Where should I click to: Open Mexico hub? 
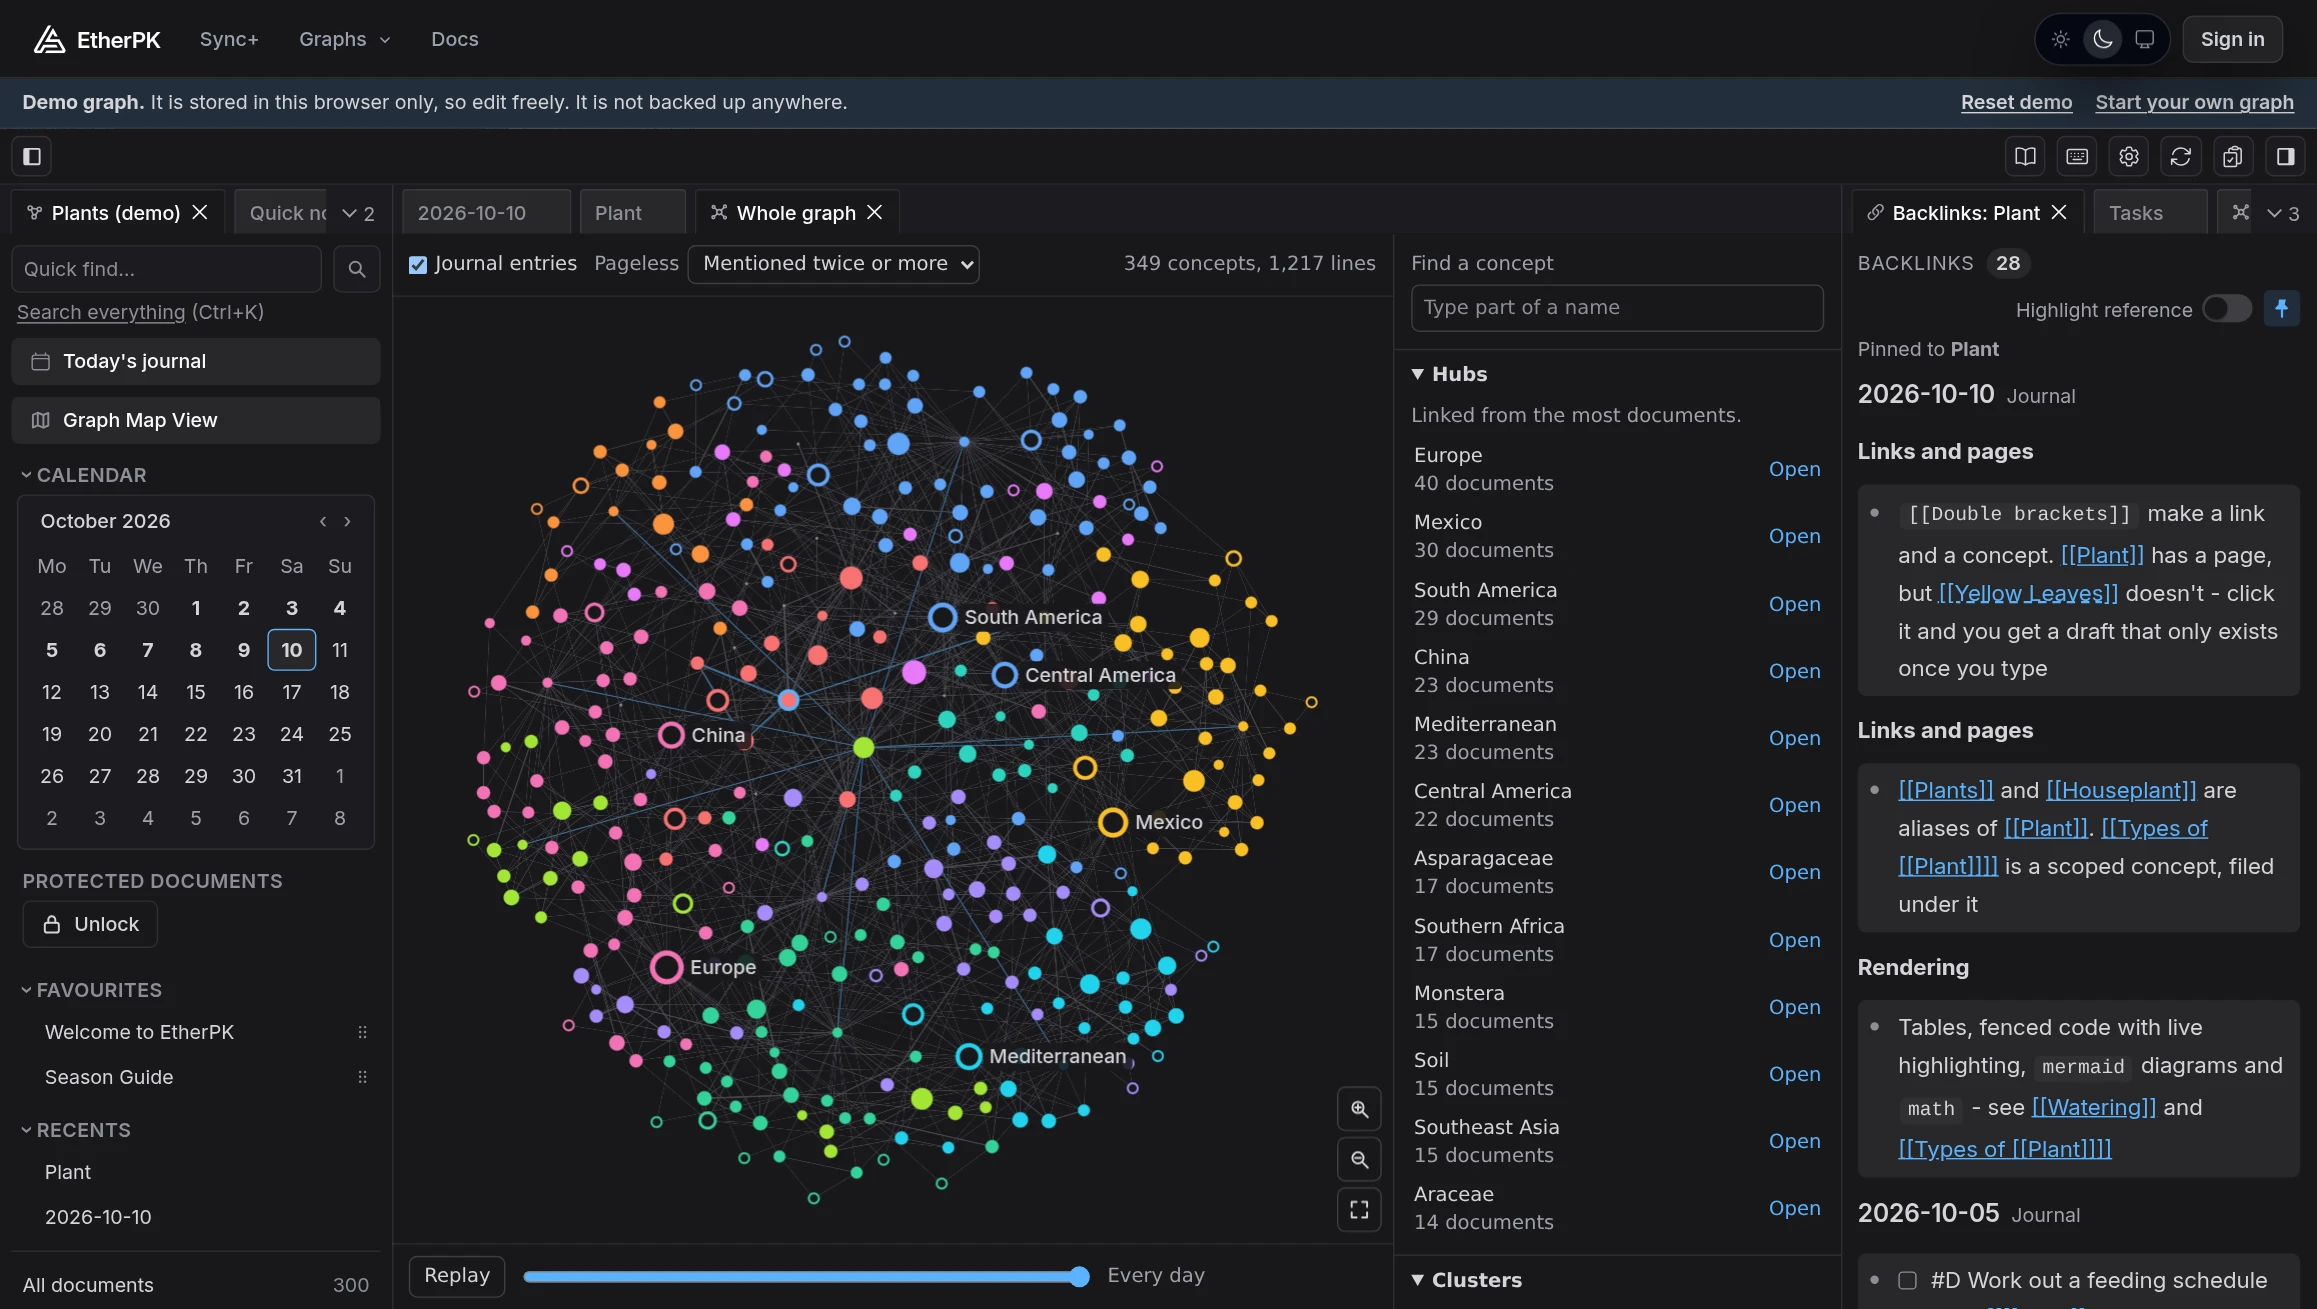[1794, 536]
